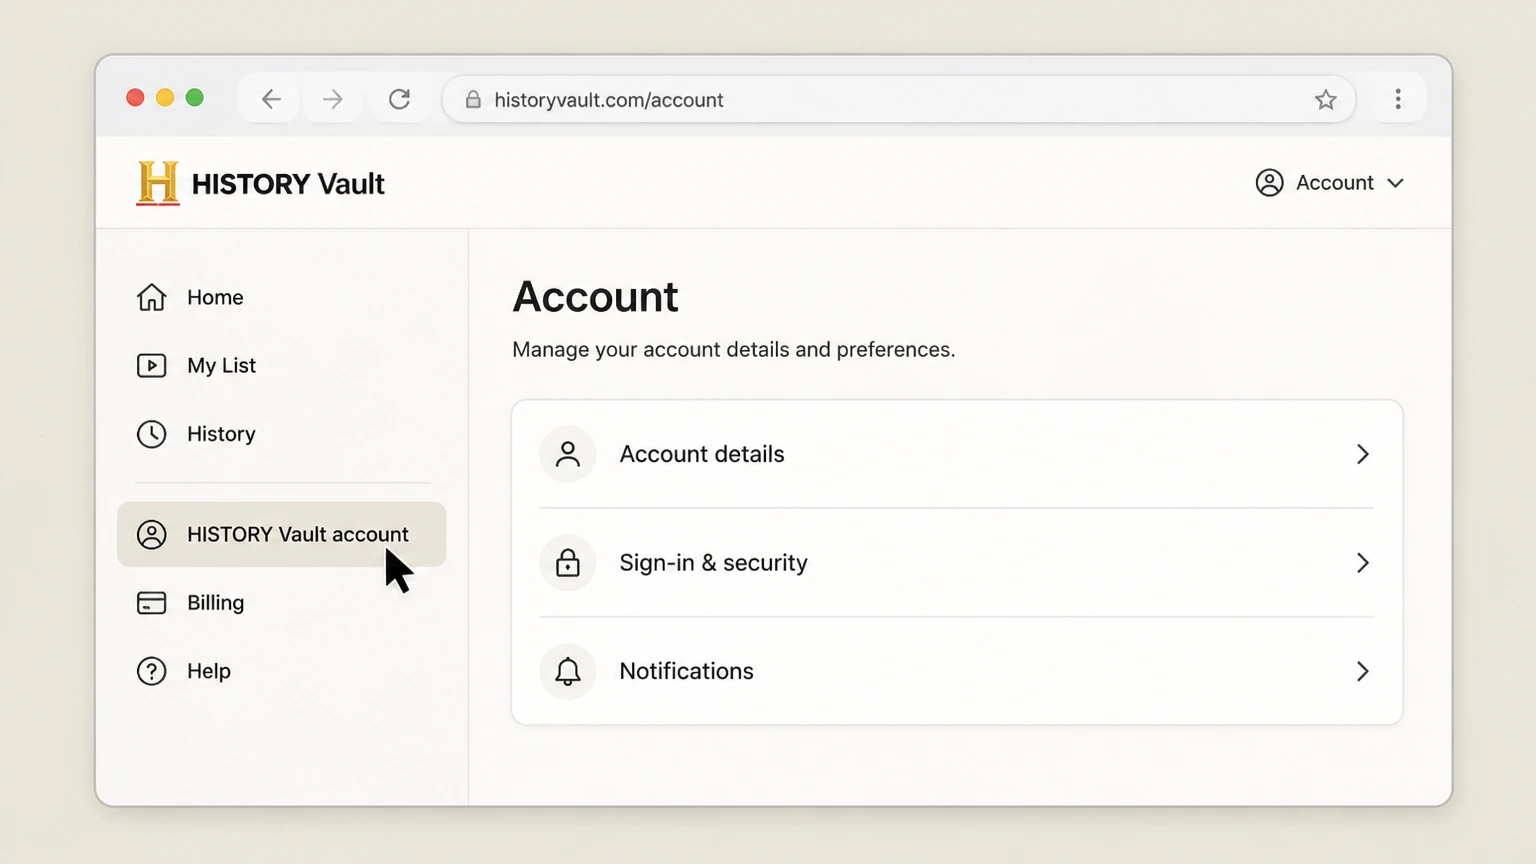Open Help in the sidebar
This screenshot has width=1536, height=864.
pos(281,671)
